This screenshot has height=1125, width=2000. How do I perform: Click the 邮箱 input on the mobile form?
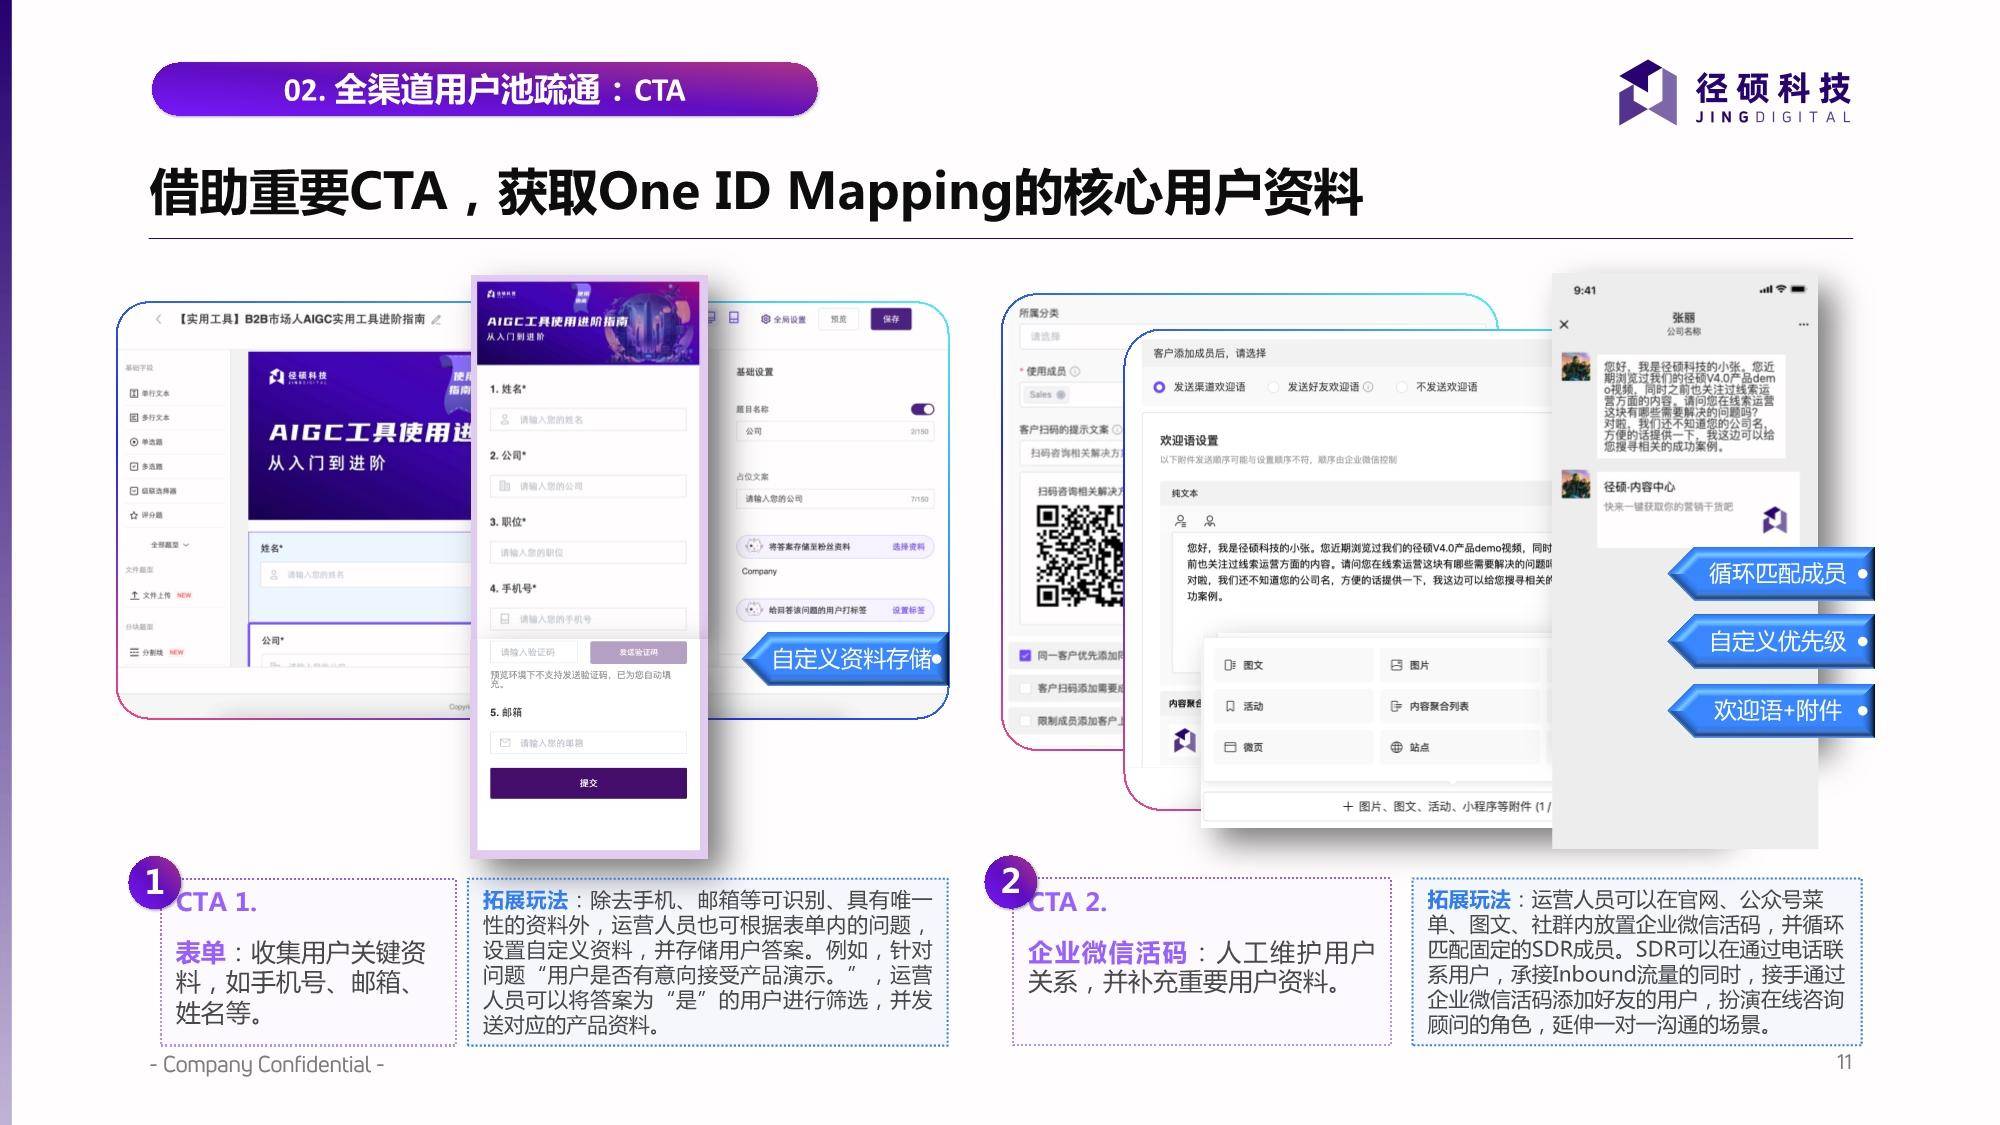(588, 743)
